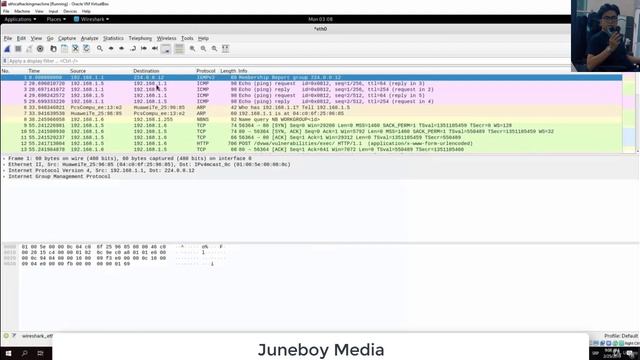Open Wireshark Help menu
This screenshot has height=360, width=640.
pos(203,38)
